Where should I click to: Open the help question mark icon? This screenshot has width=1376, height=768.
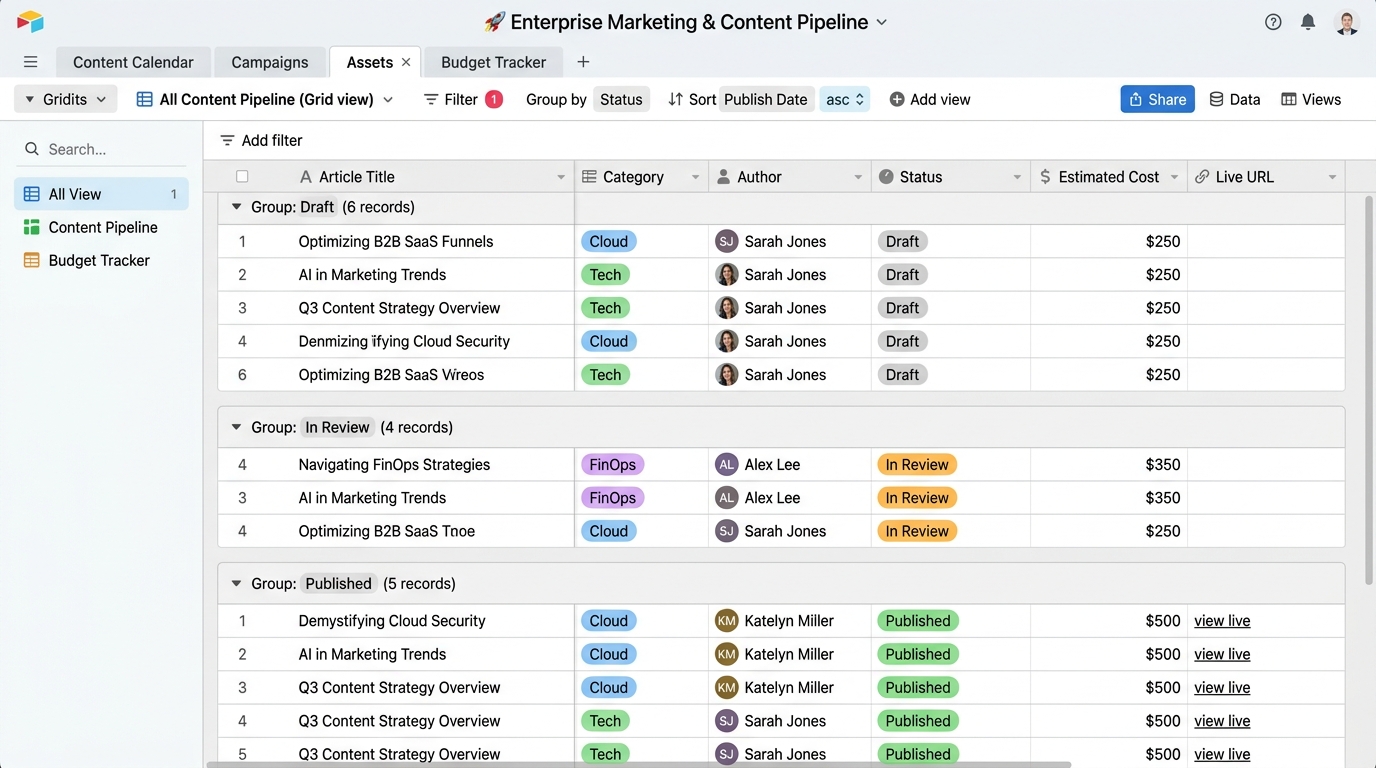point(1273,22)
